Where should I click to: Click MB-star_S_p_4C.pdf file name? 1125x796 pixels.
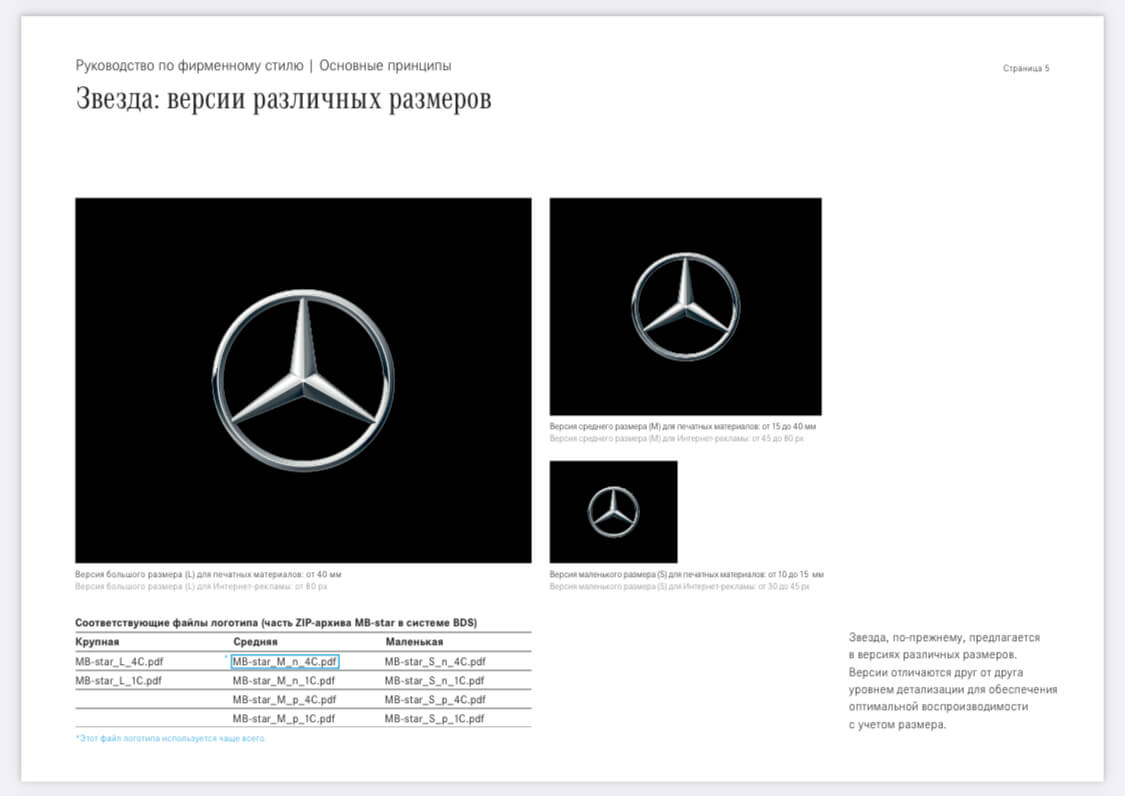coord(435,699)
